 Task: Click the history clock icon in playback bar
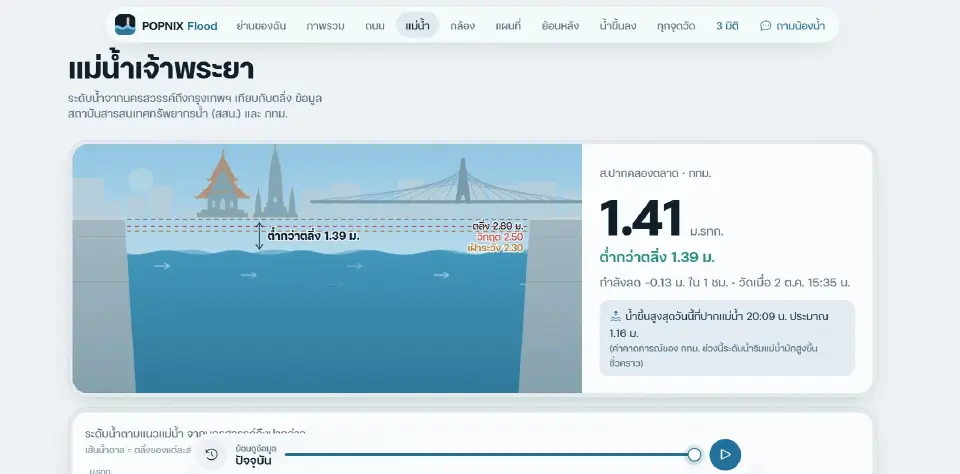point(212,454)
